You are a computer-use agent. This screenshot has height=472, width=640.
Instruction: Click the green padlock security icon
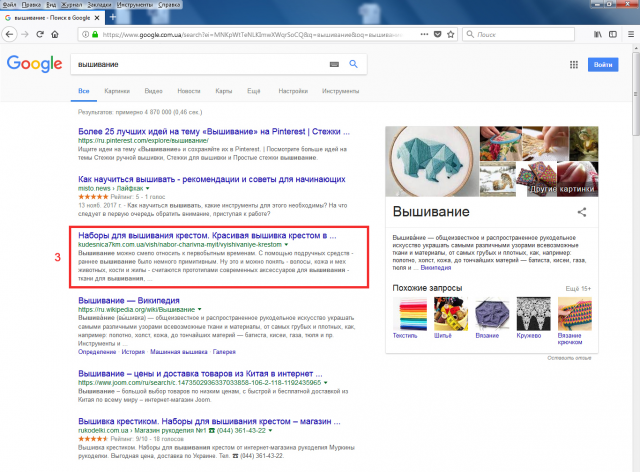[x=95, y=34]
